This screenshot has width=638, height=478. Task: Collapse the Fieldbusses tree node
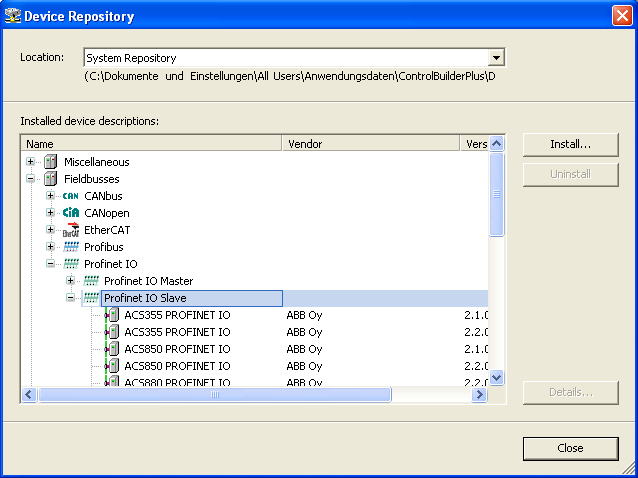[x=31, y=179]
